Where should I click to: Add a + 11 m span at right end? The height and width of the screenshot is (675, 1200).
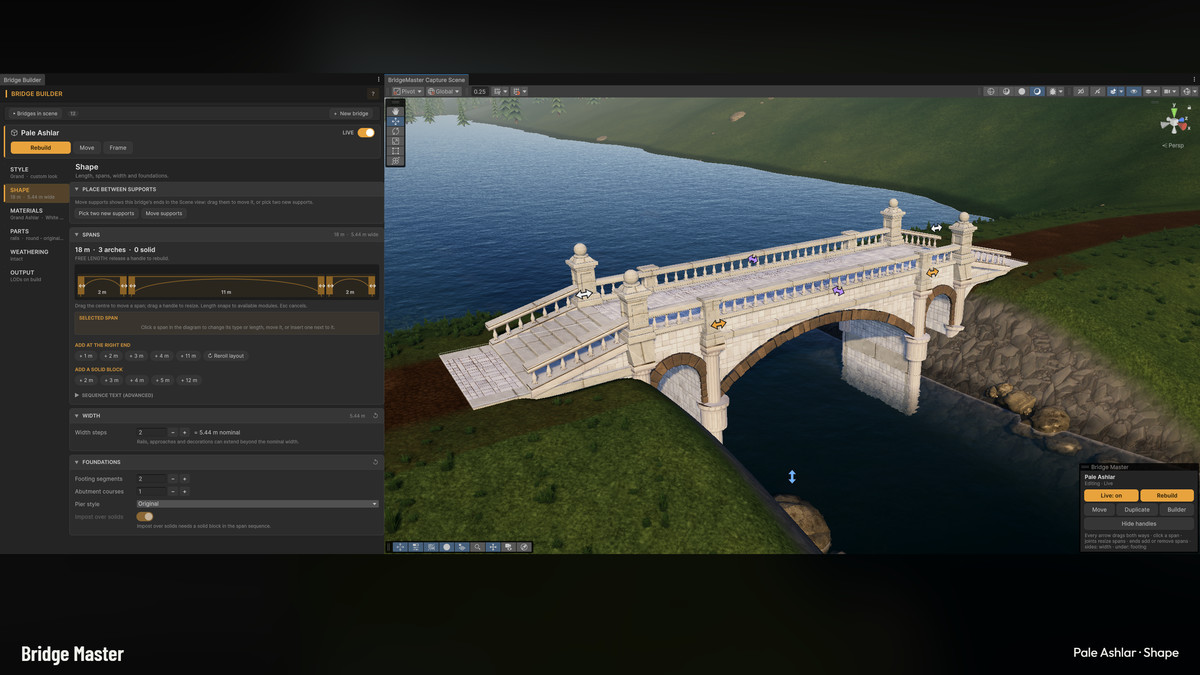pos(188,356)
